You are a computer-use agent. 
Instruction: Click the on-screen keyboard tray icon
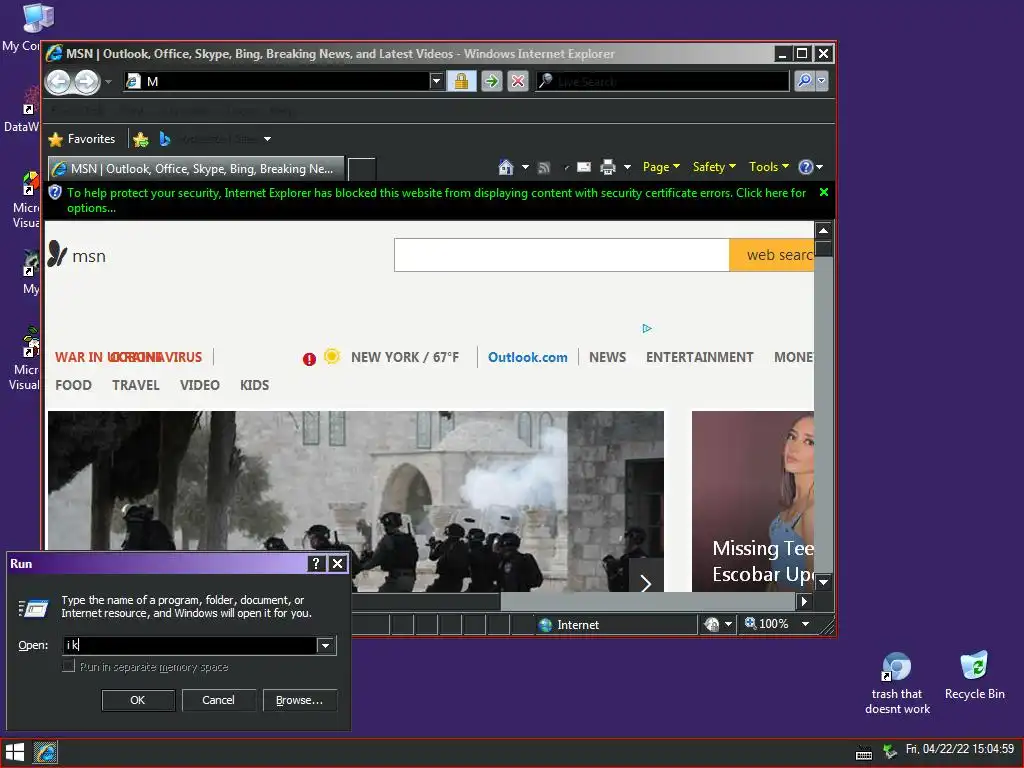(863, 754)
